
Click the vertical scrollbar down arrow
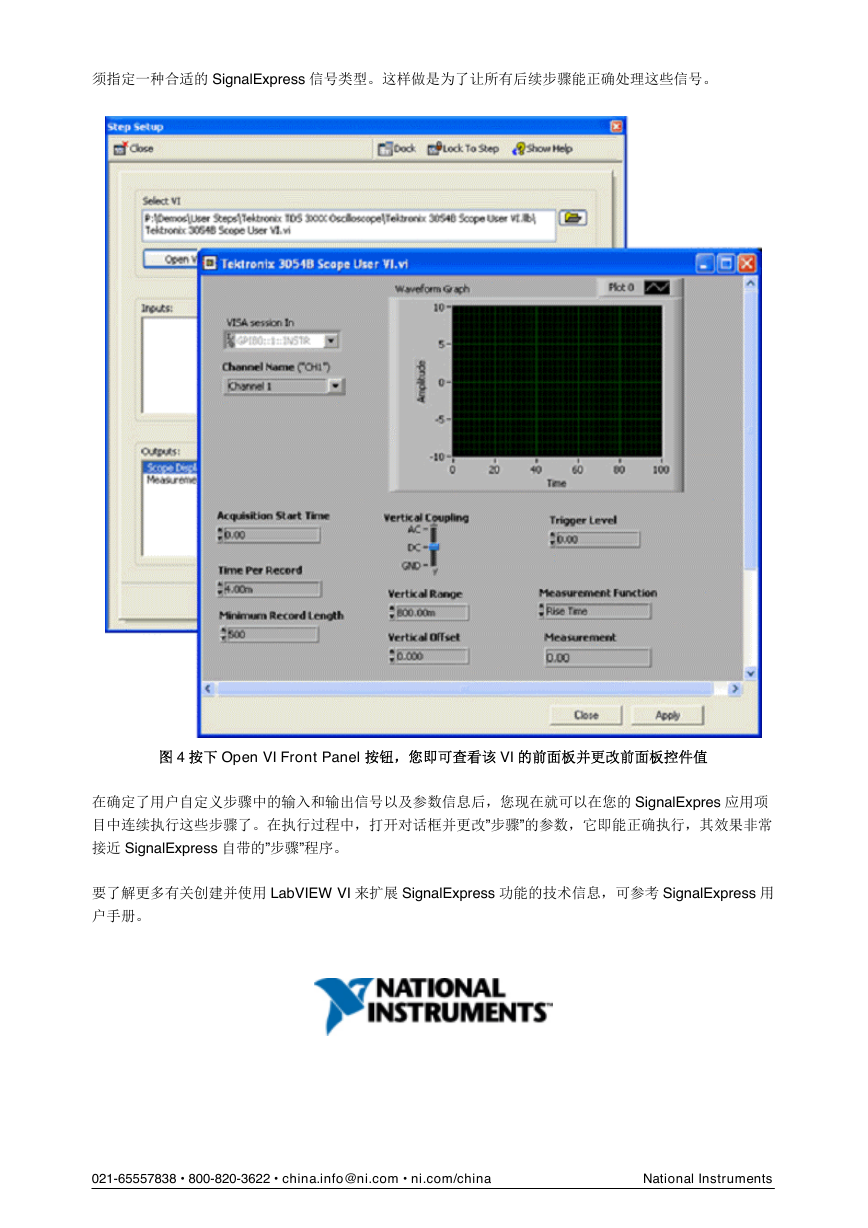[752, 672]
